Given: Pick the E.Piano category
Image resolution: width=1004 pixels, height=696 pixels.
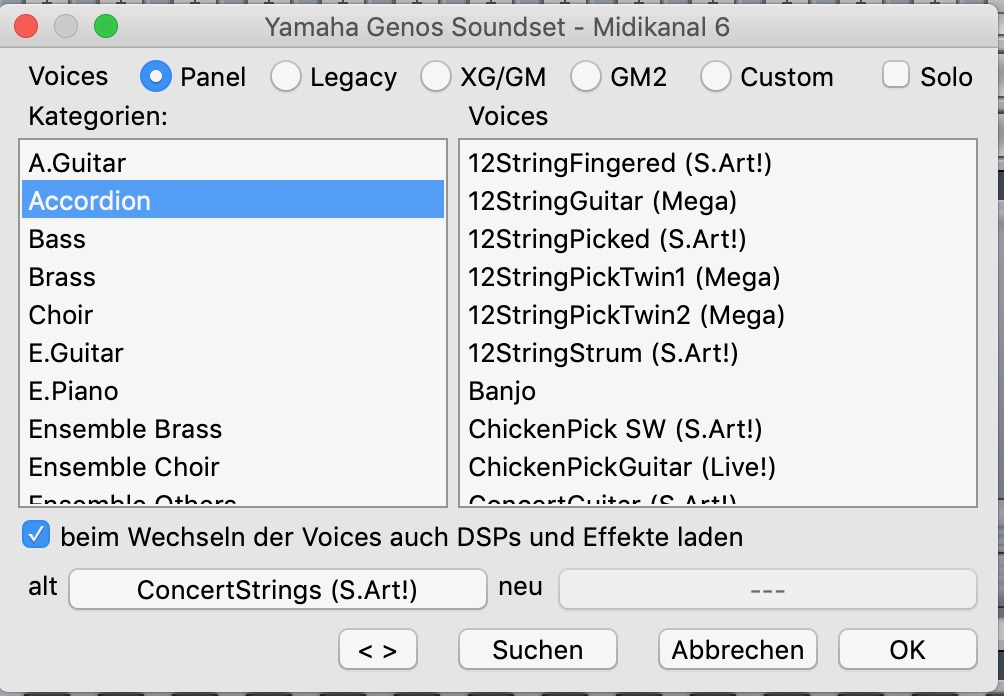Looking at the screenshot, I should tap(73, 391).
